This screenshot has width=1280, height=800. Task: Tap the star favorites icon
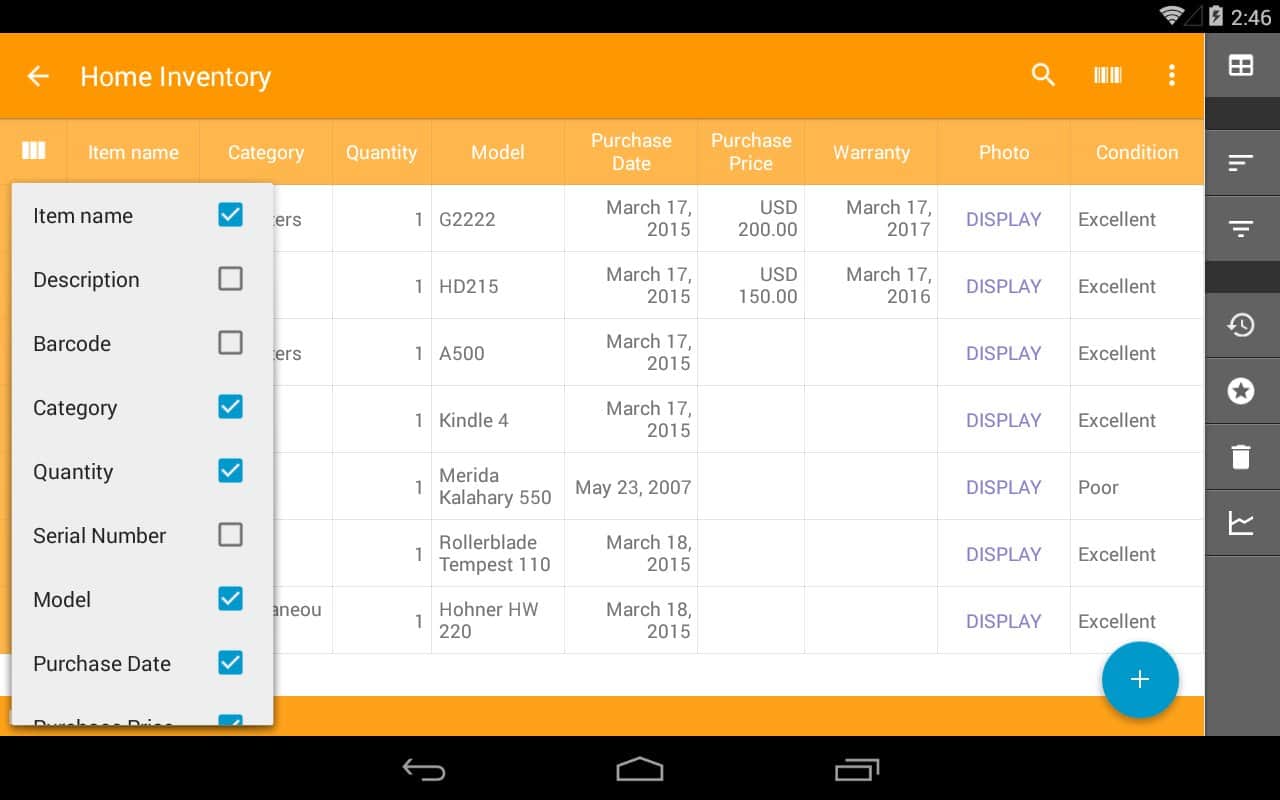pyautogui.click(x=1241, y=391)
